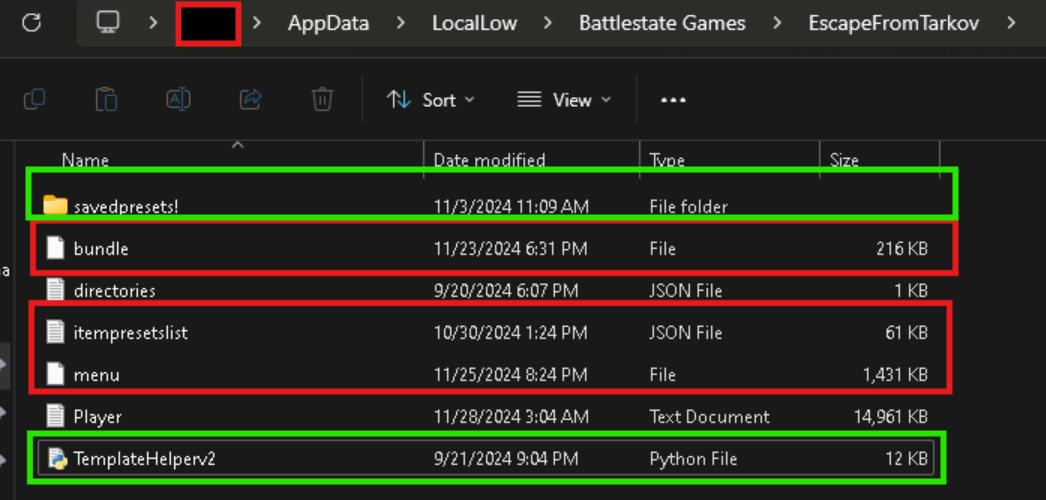Image resolution: width=1046 pixels, height=500 pixels.
Task: Select the Player text document
Action: 97,416
